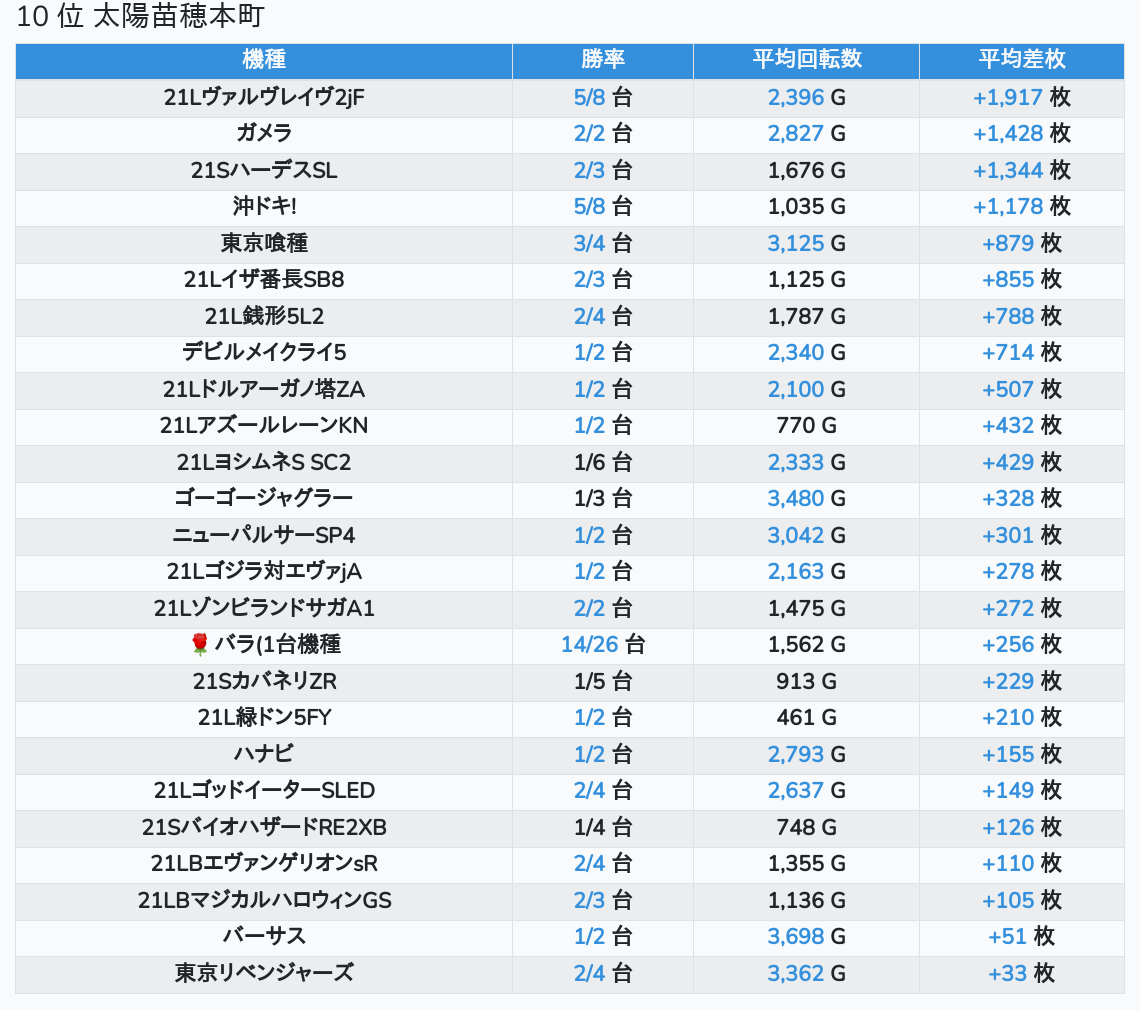Open the 5/8 win rate link for 沖ドキ!
This screenshot has width=1140, height=1010.
click(589, 207)
